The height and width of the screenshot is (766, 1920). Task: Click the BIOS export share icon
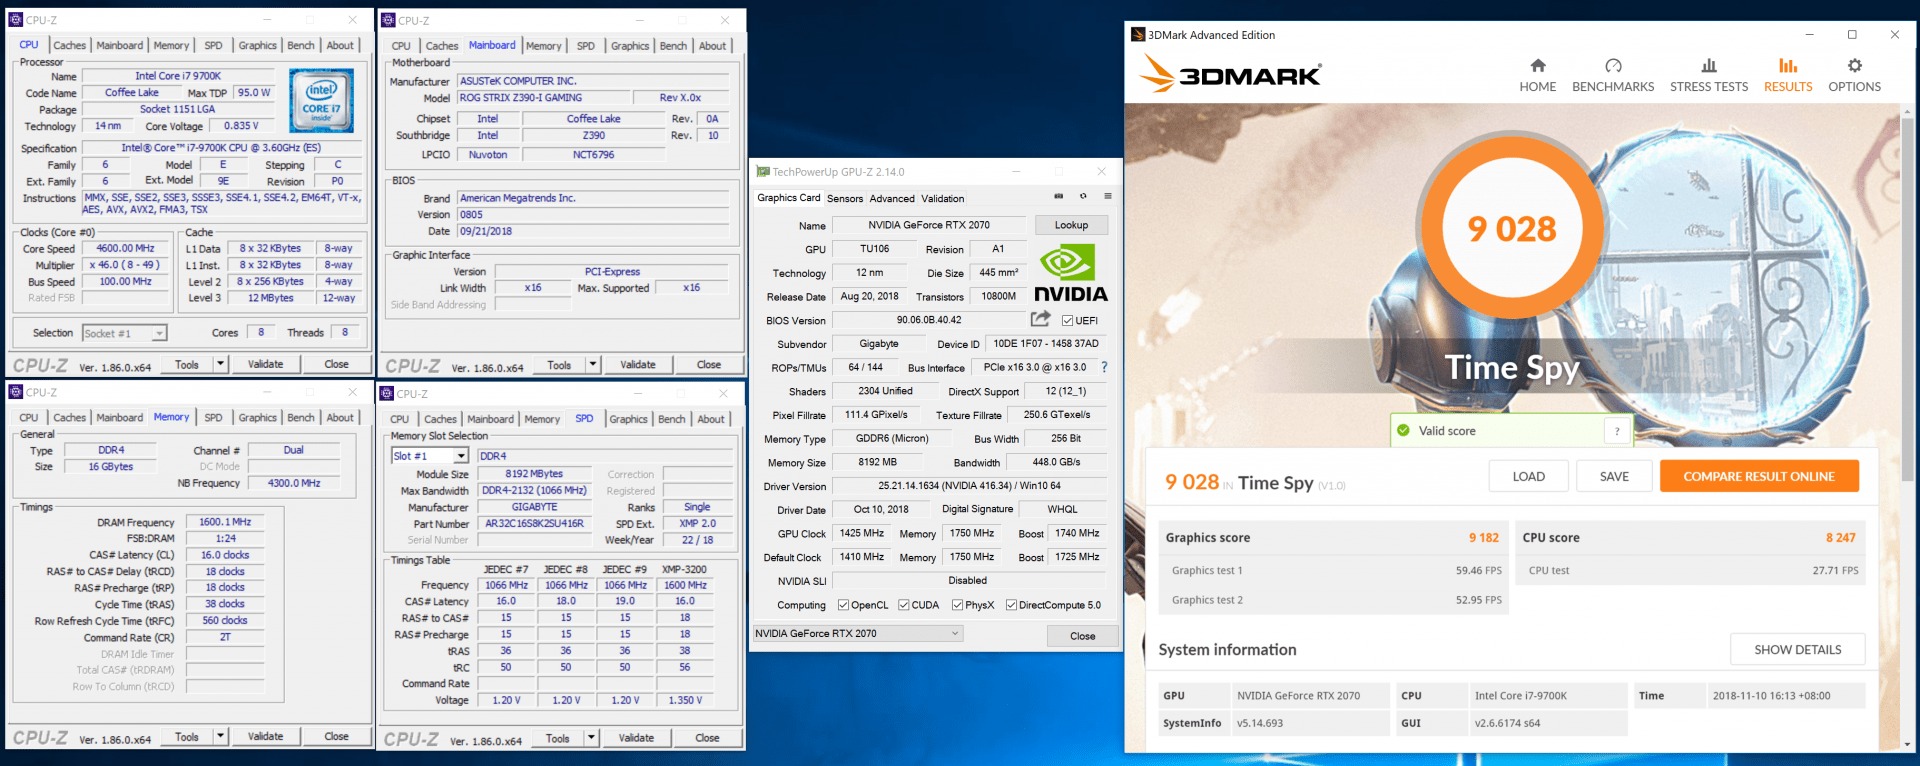(x=1040, y=320)
